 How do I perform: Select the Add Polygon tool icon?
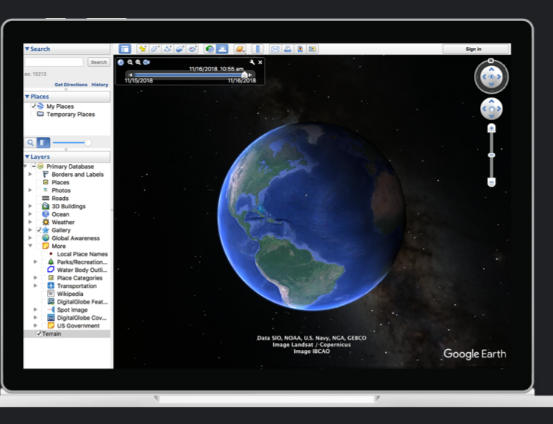click(x=155, y=49)
